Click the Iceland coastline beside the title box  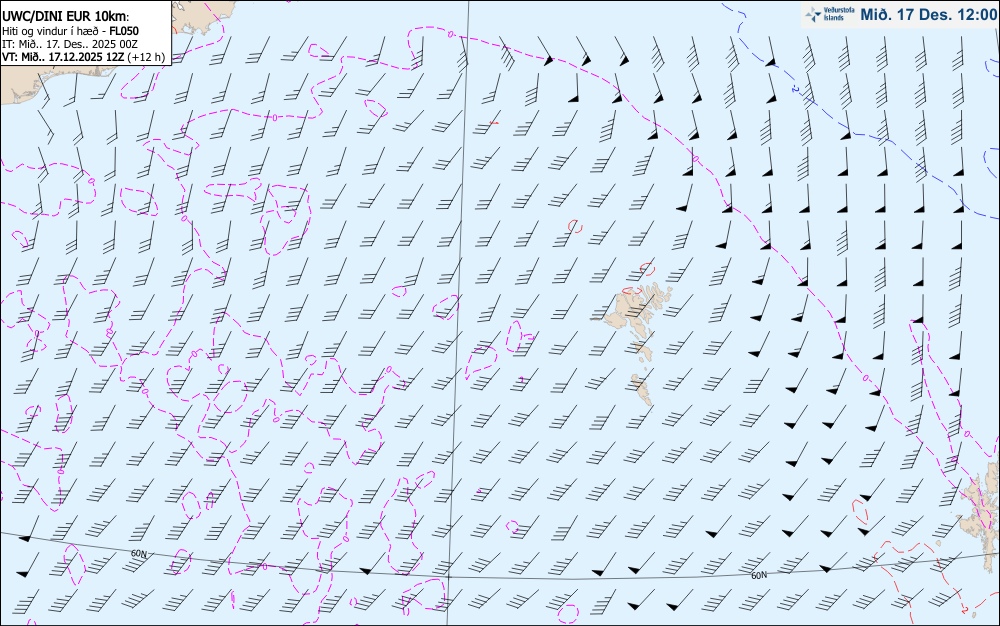[203, 19]
